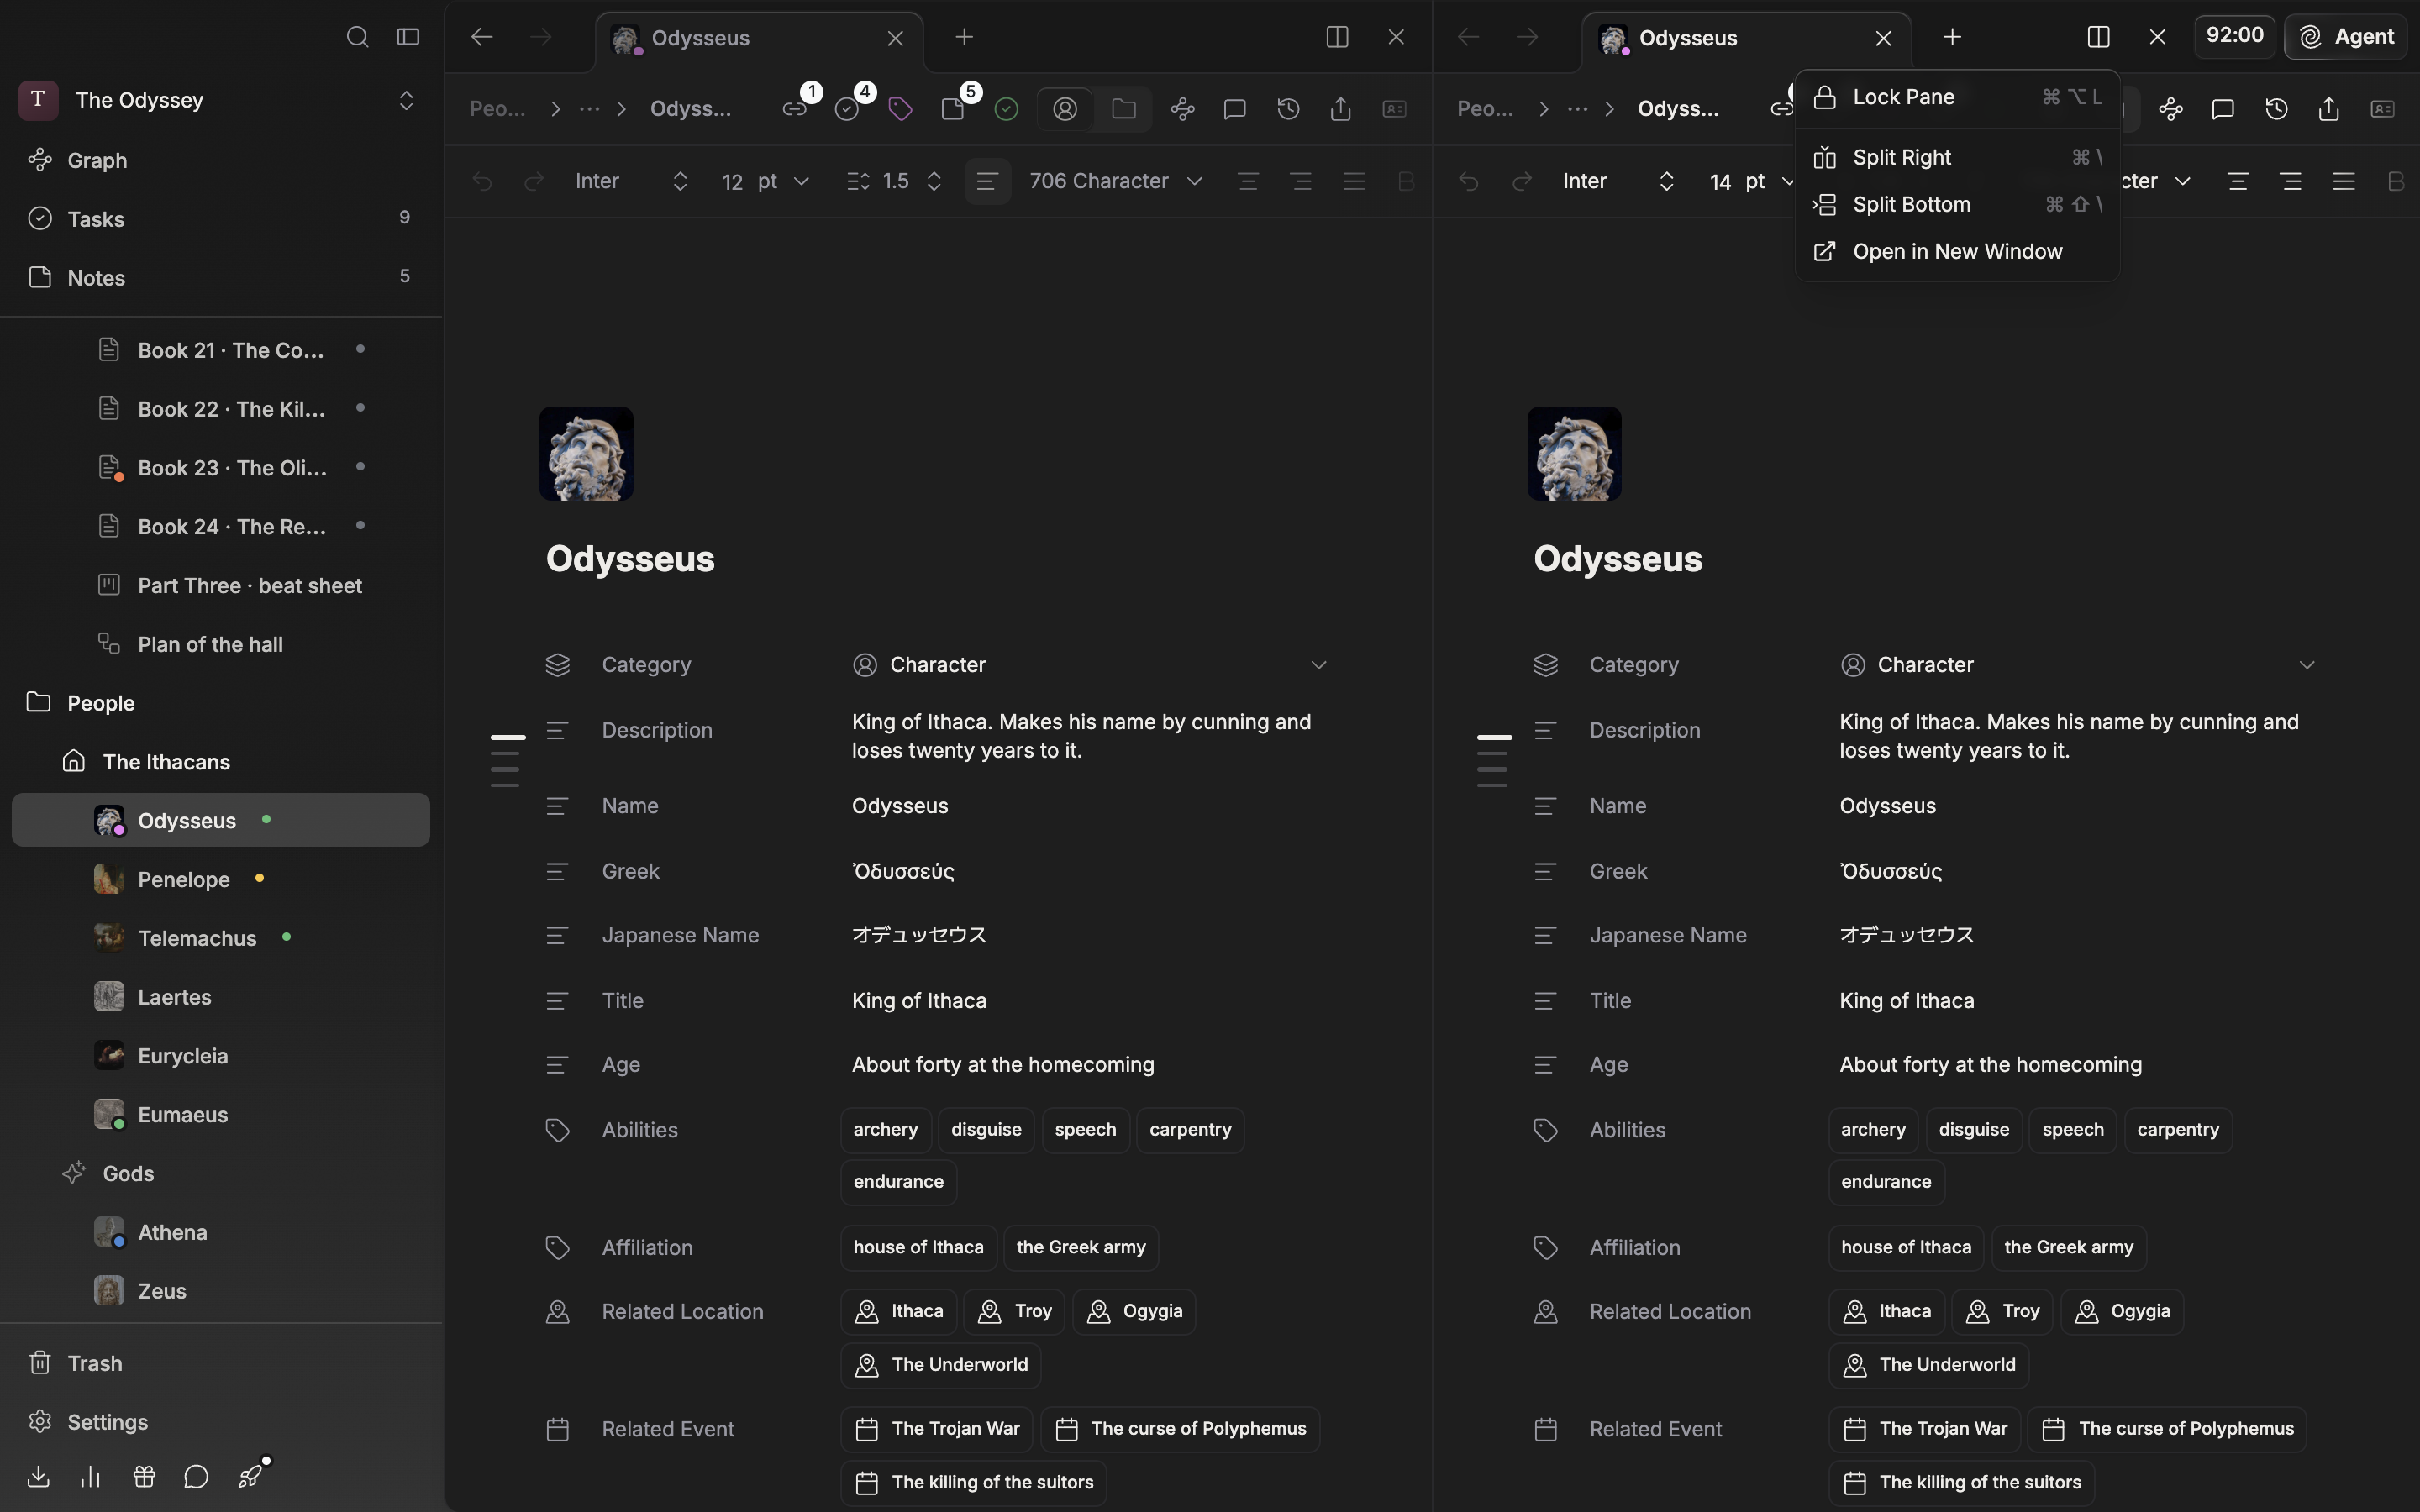
Task: Open Telemachus in the sidebar
Action: [221, 938]
